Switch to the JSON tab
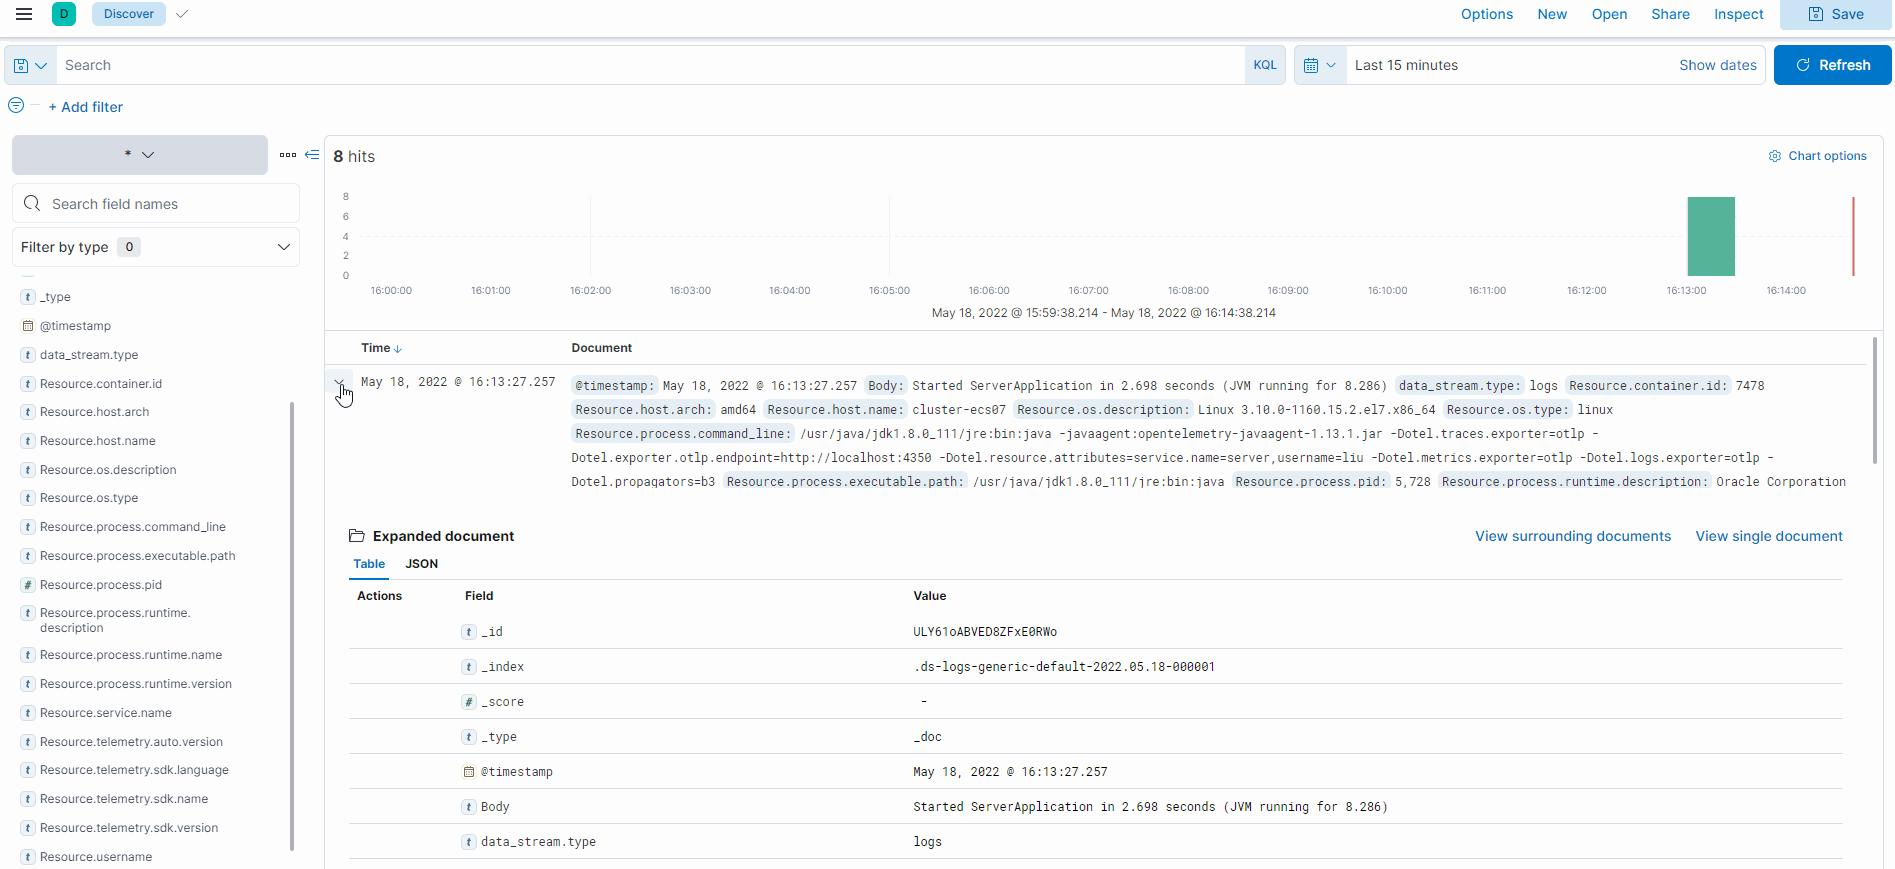Viewport: 1895px width, 869px height. [x=421, y=564]
